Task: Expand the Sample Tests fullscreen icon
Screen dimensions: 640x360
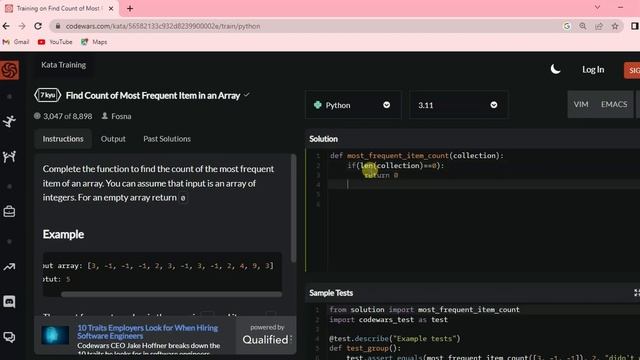Action: pyautogui.click(x=636, y=293)
